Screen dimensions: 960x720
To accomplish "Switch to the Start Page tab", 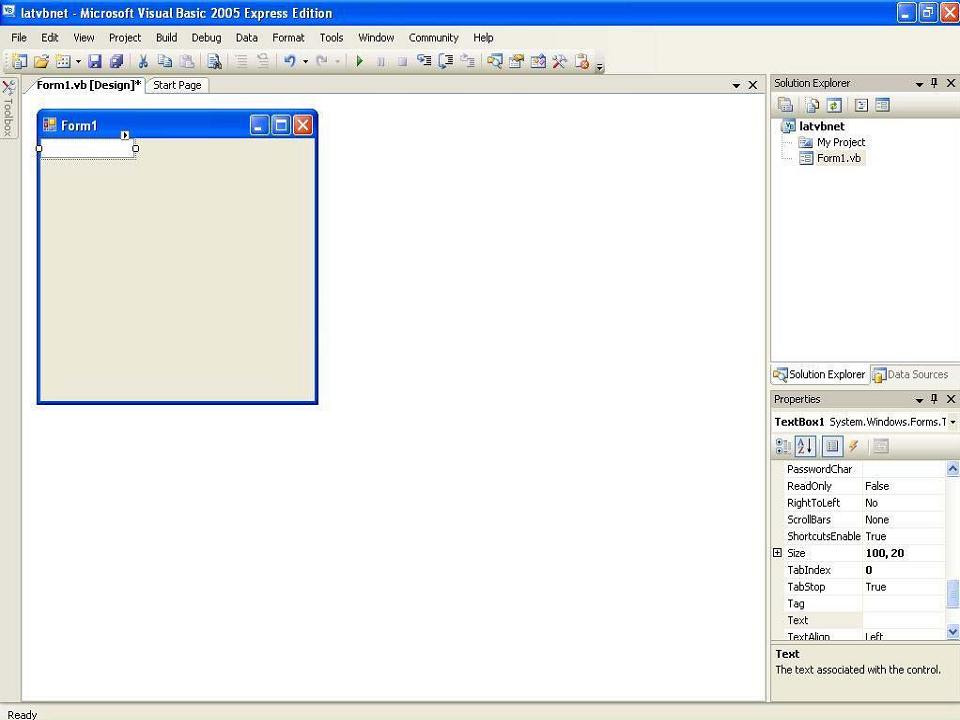I will coord(177,85).
